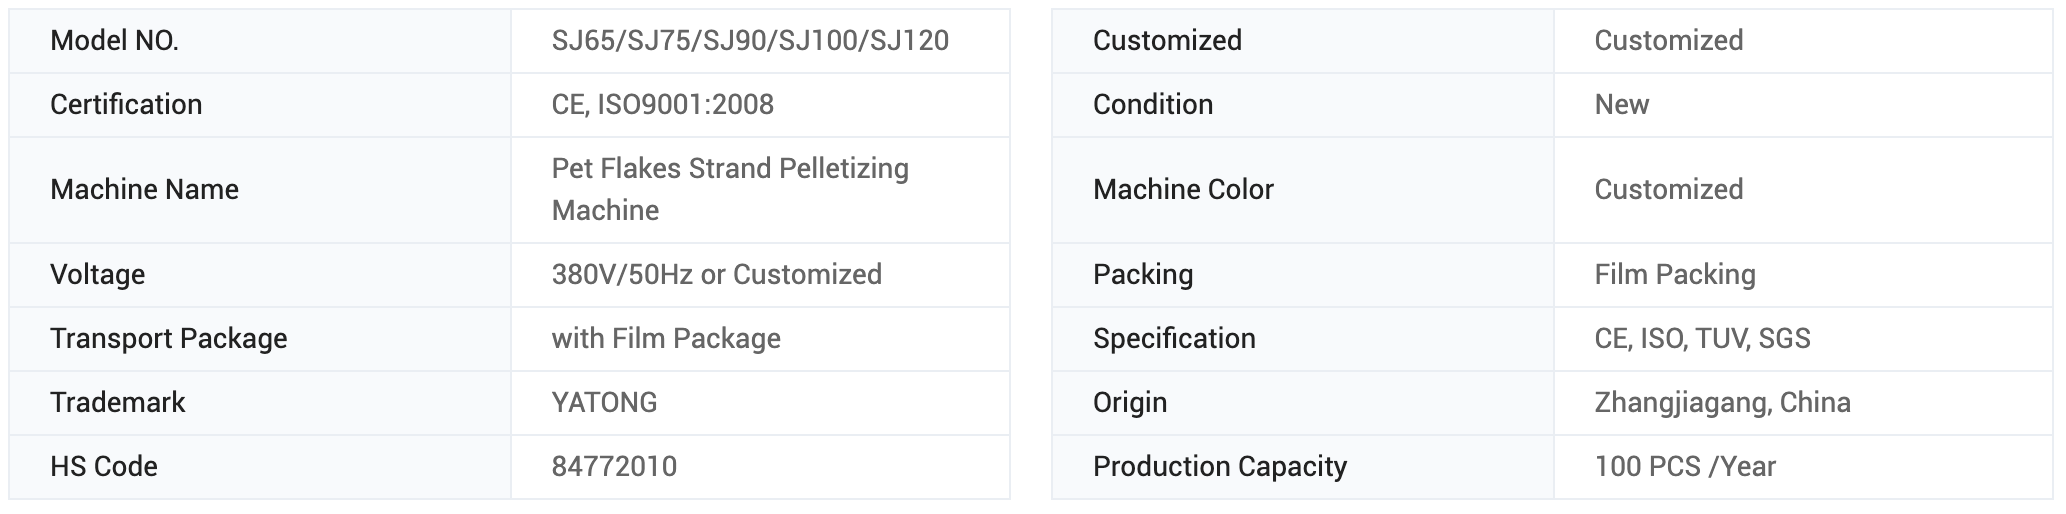
Task: Select the Zhangjiagang, China origin value
Action: (x=1722, y=403)
